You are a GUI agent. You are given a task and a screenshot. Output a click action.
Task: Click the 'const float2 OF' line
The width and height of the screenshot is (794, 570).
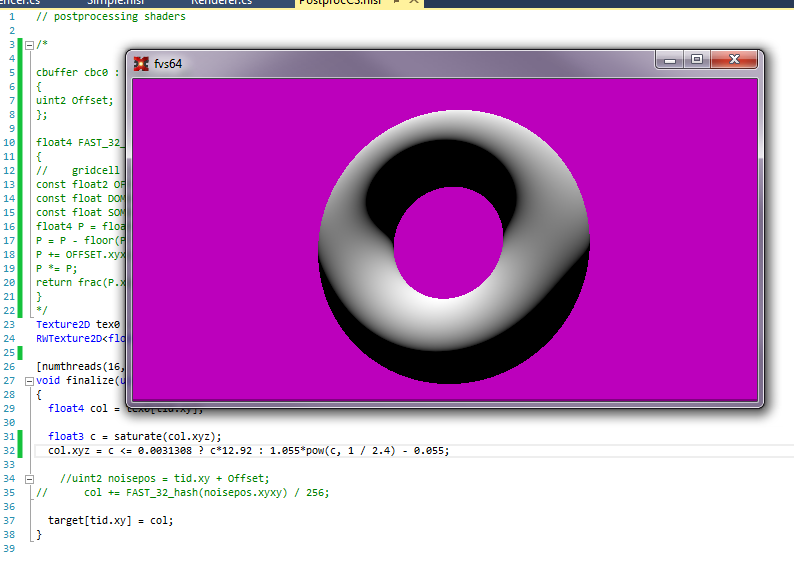80,185
